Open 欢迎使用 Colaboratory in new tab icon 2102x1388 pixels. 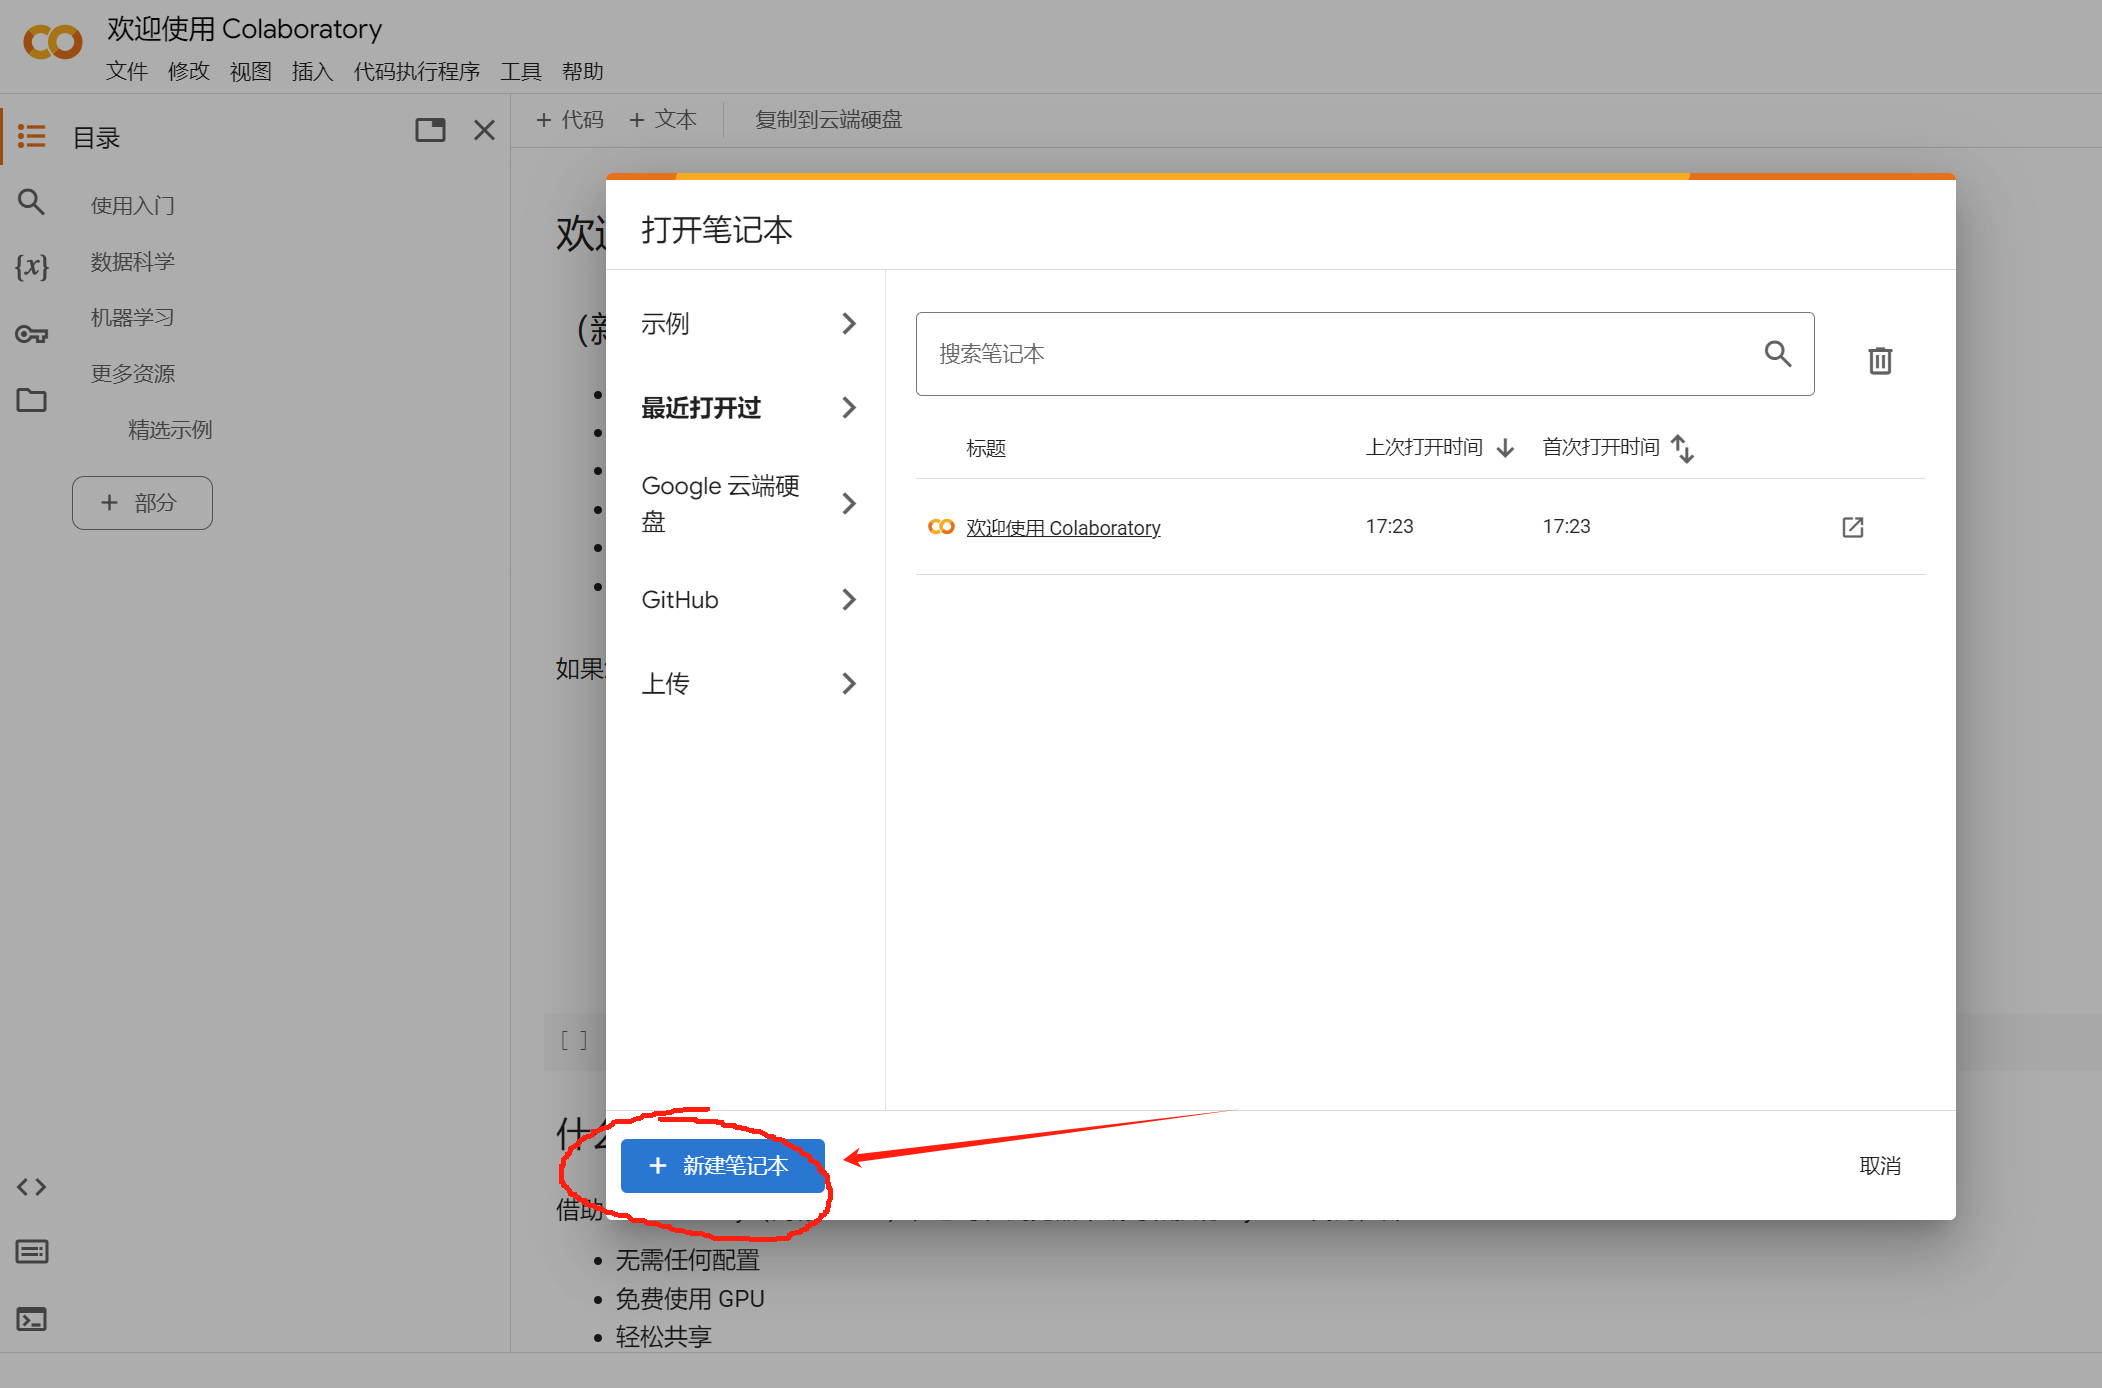(x=1852, y=527)
